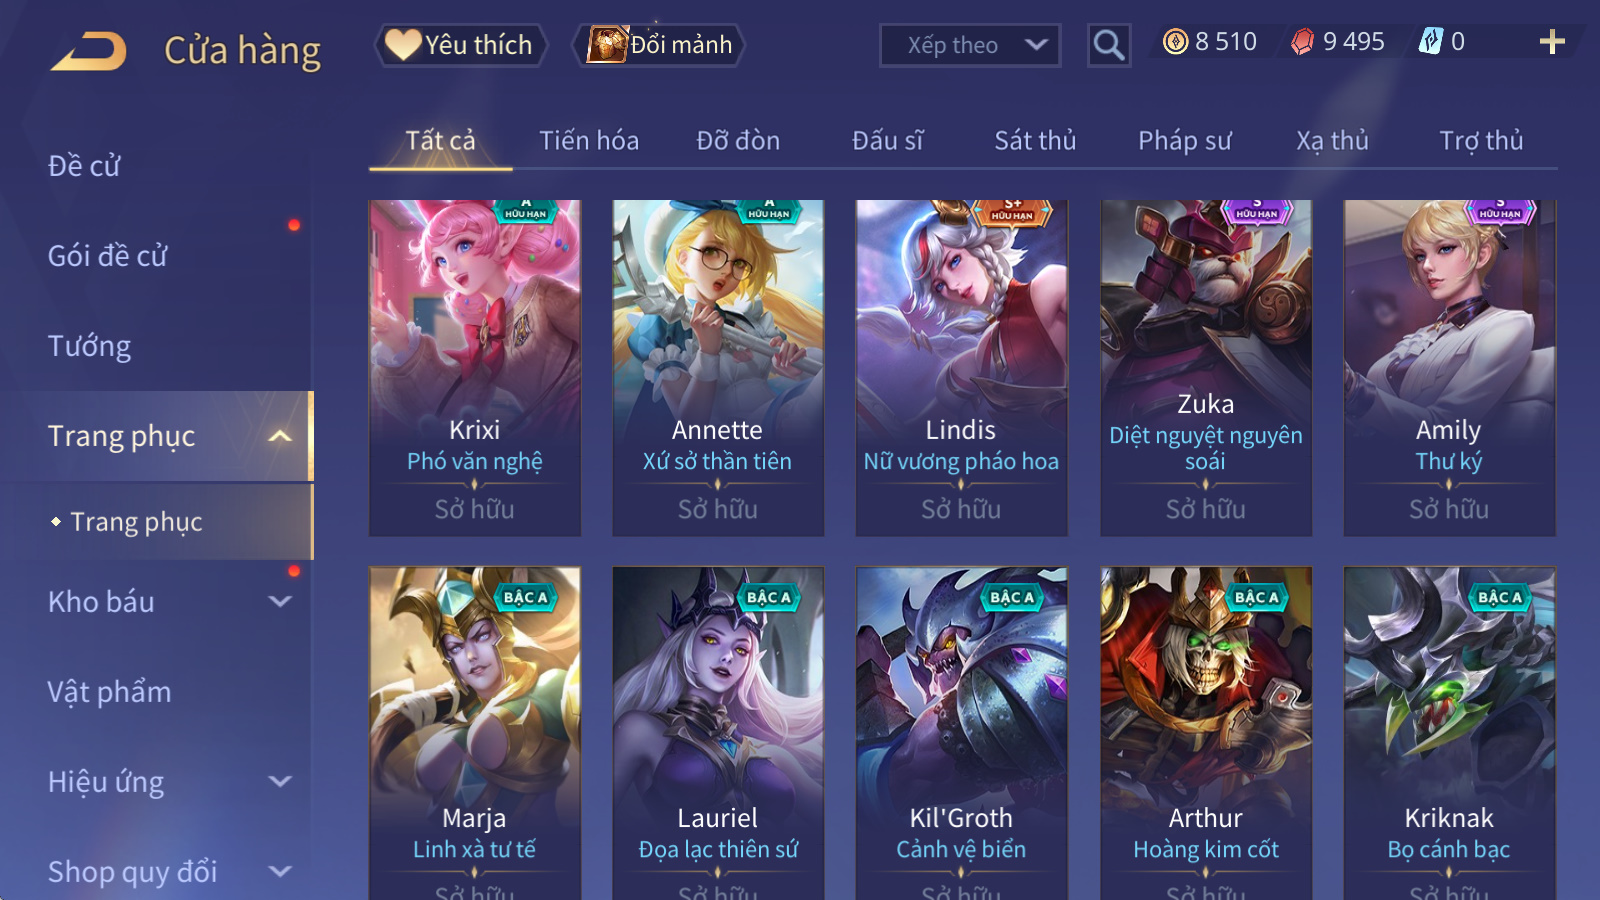This screenshot has height=900, width=1600.
Task: Select the Arthur Hoàng kim cốt skin card
Action: click(x=1206, y=733)
